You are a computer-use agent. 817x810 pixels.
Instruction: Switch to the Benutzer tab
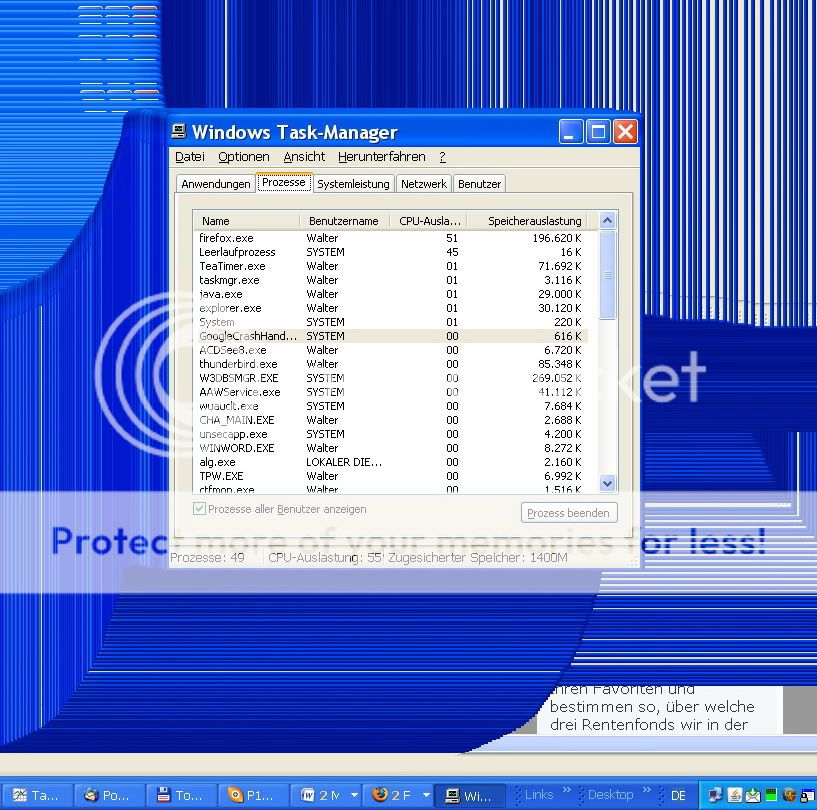(x=479, y=184)
